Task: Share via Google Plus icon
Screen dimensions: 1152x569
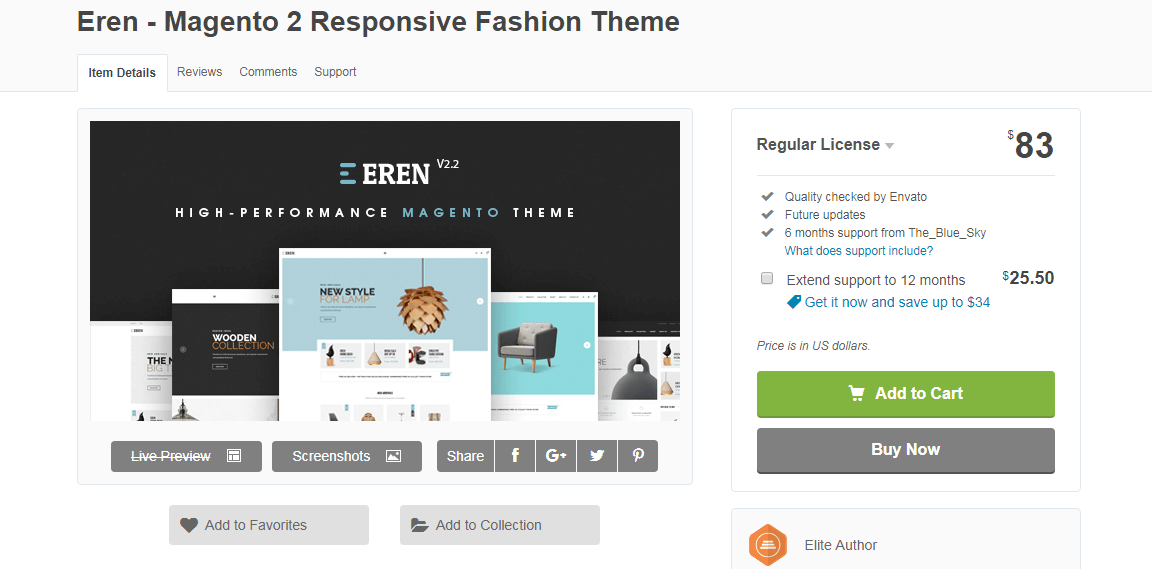Action: (556, 456)
